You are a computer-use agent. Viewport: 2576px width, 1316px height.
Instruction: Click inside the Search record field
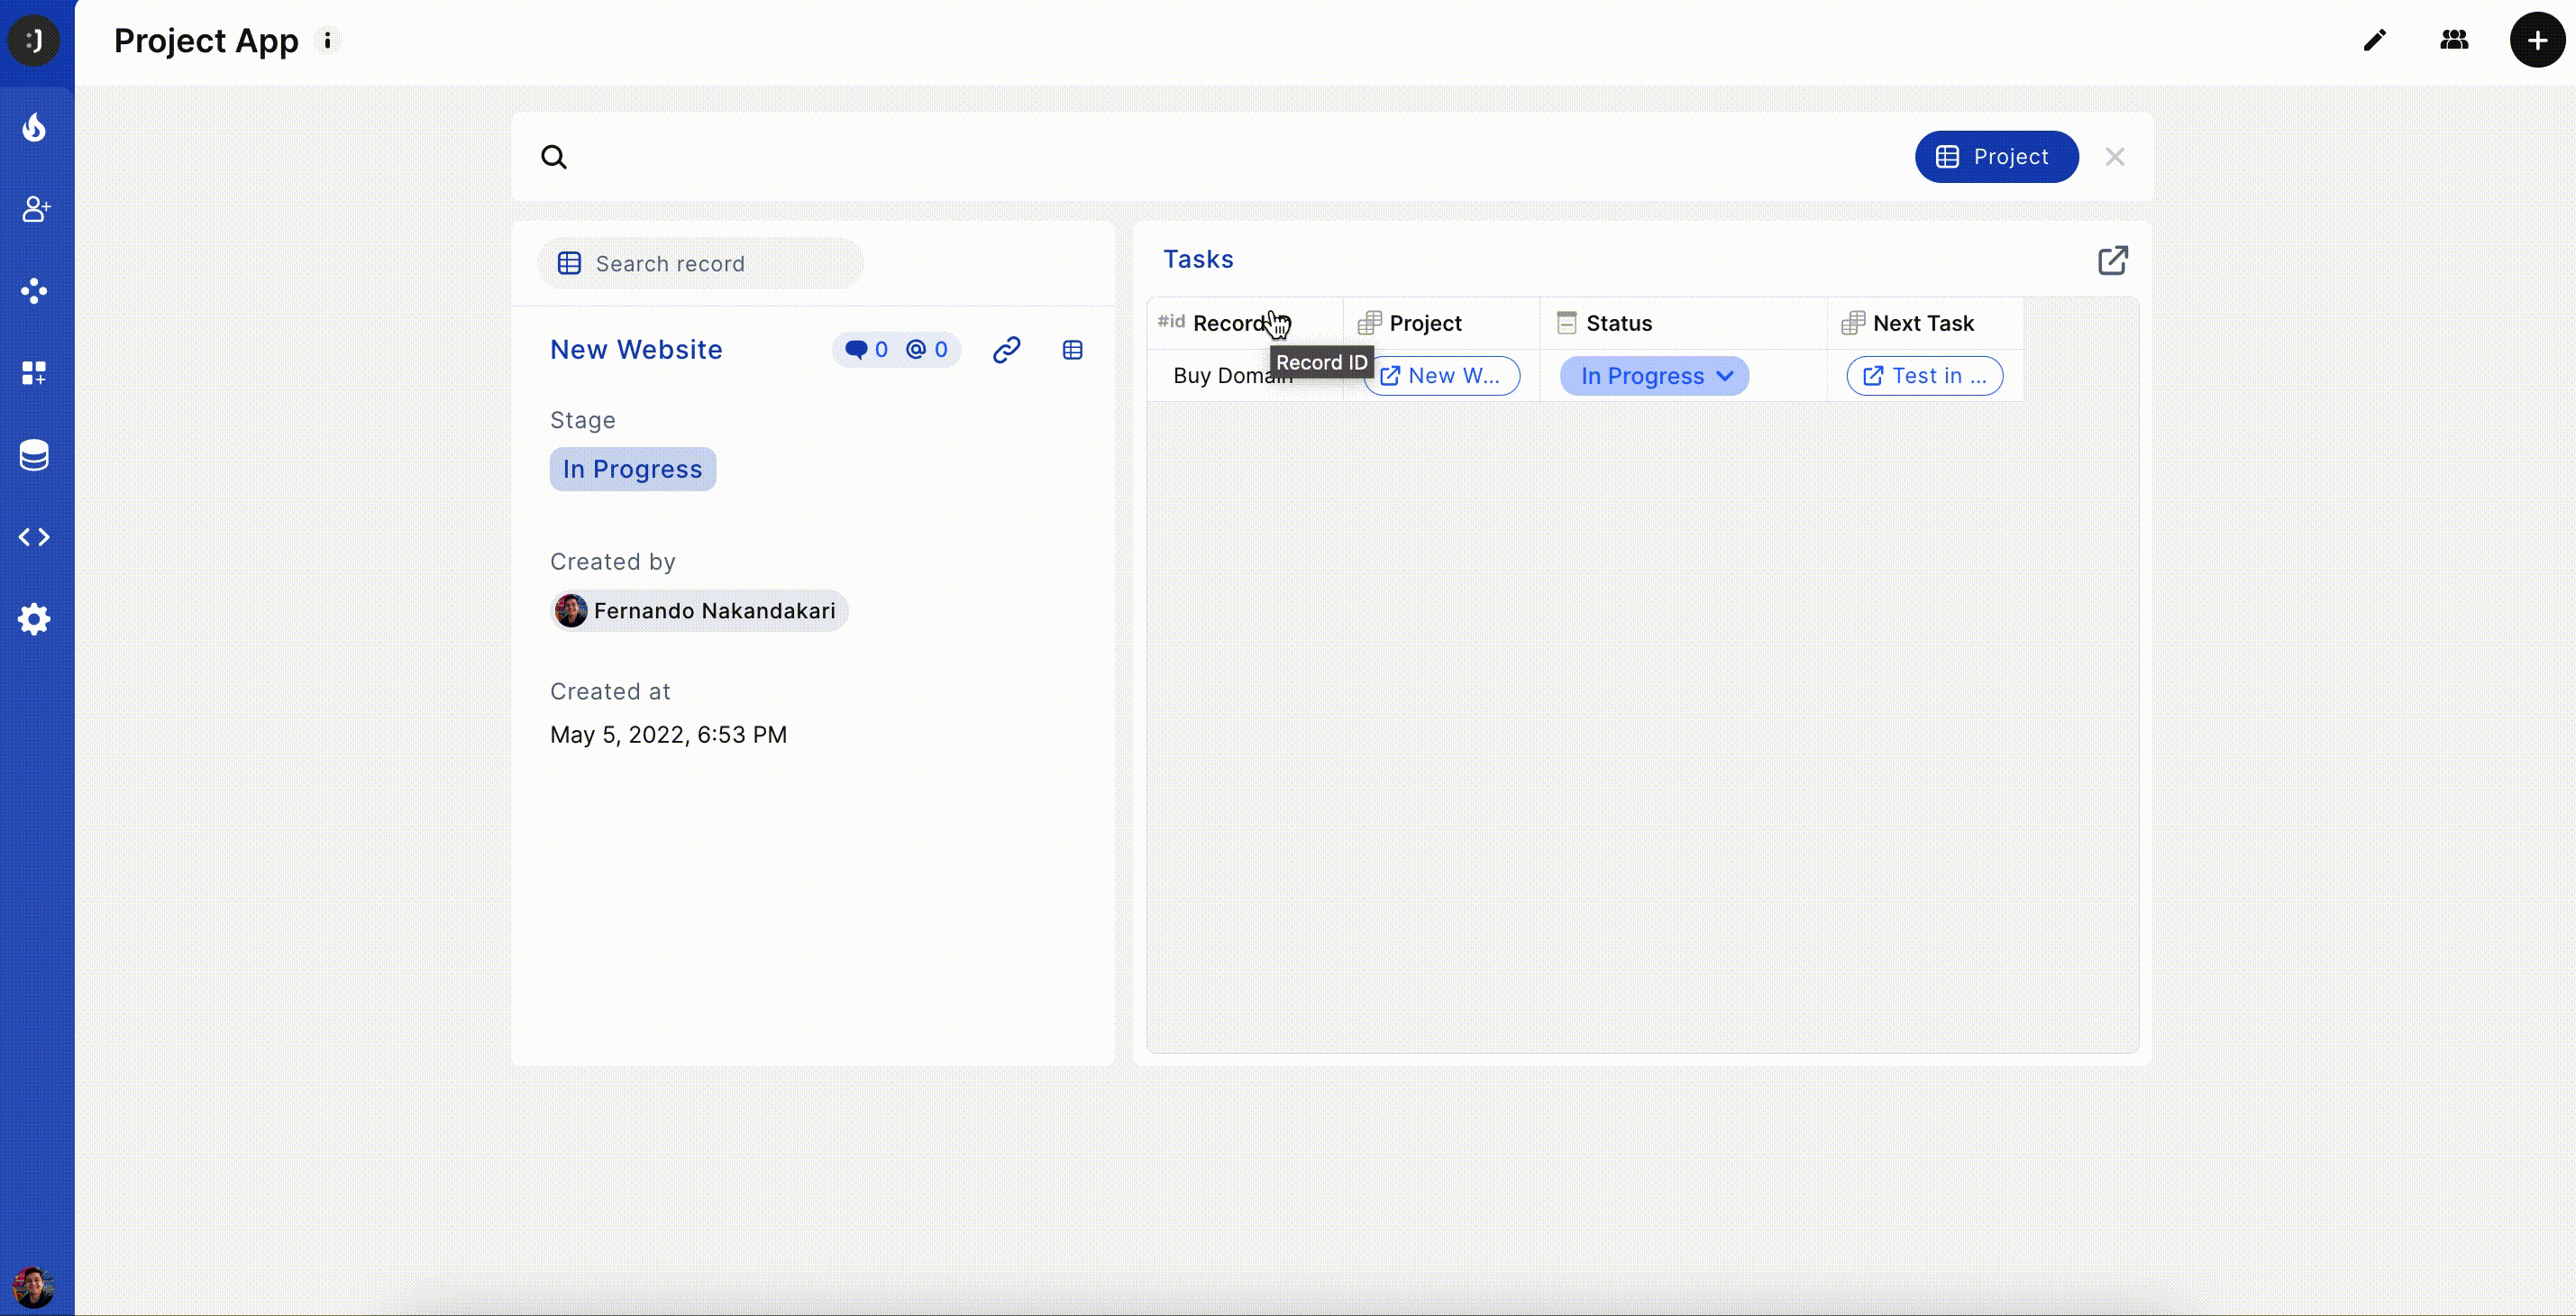pos(700,263)
